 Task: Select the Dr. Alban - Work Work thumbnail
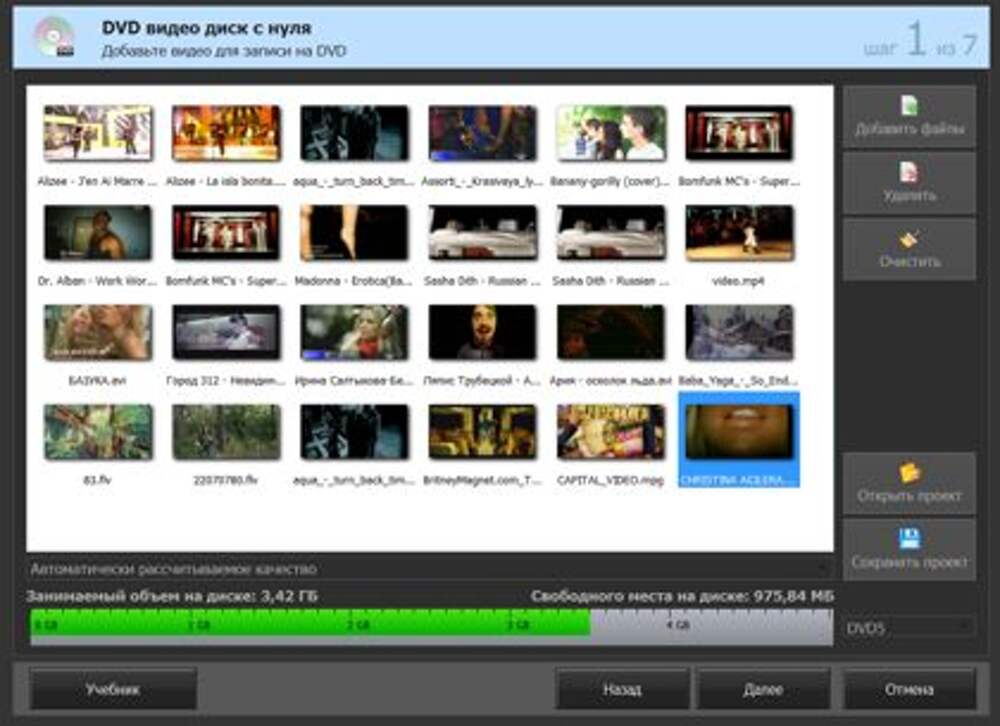98,232
